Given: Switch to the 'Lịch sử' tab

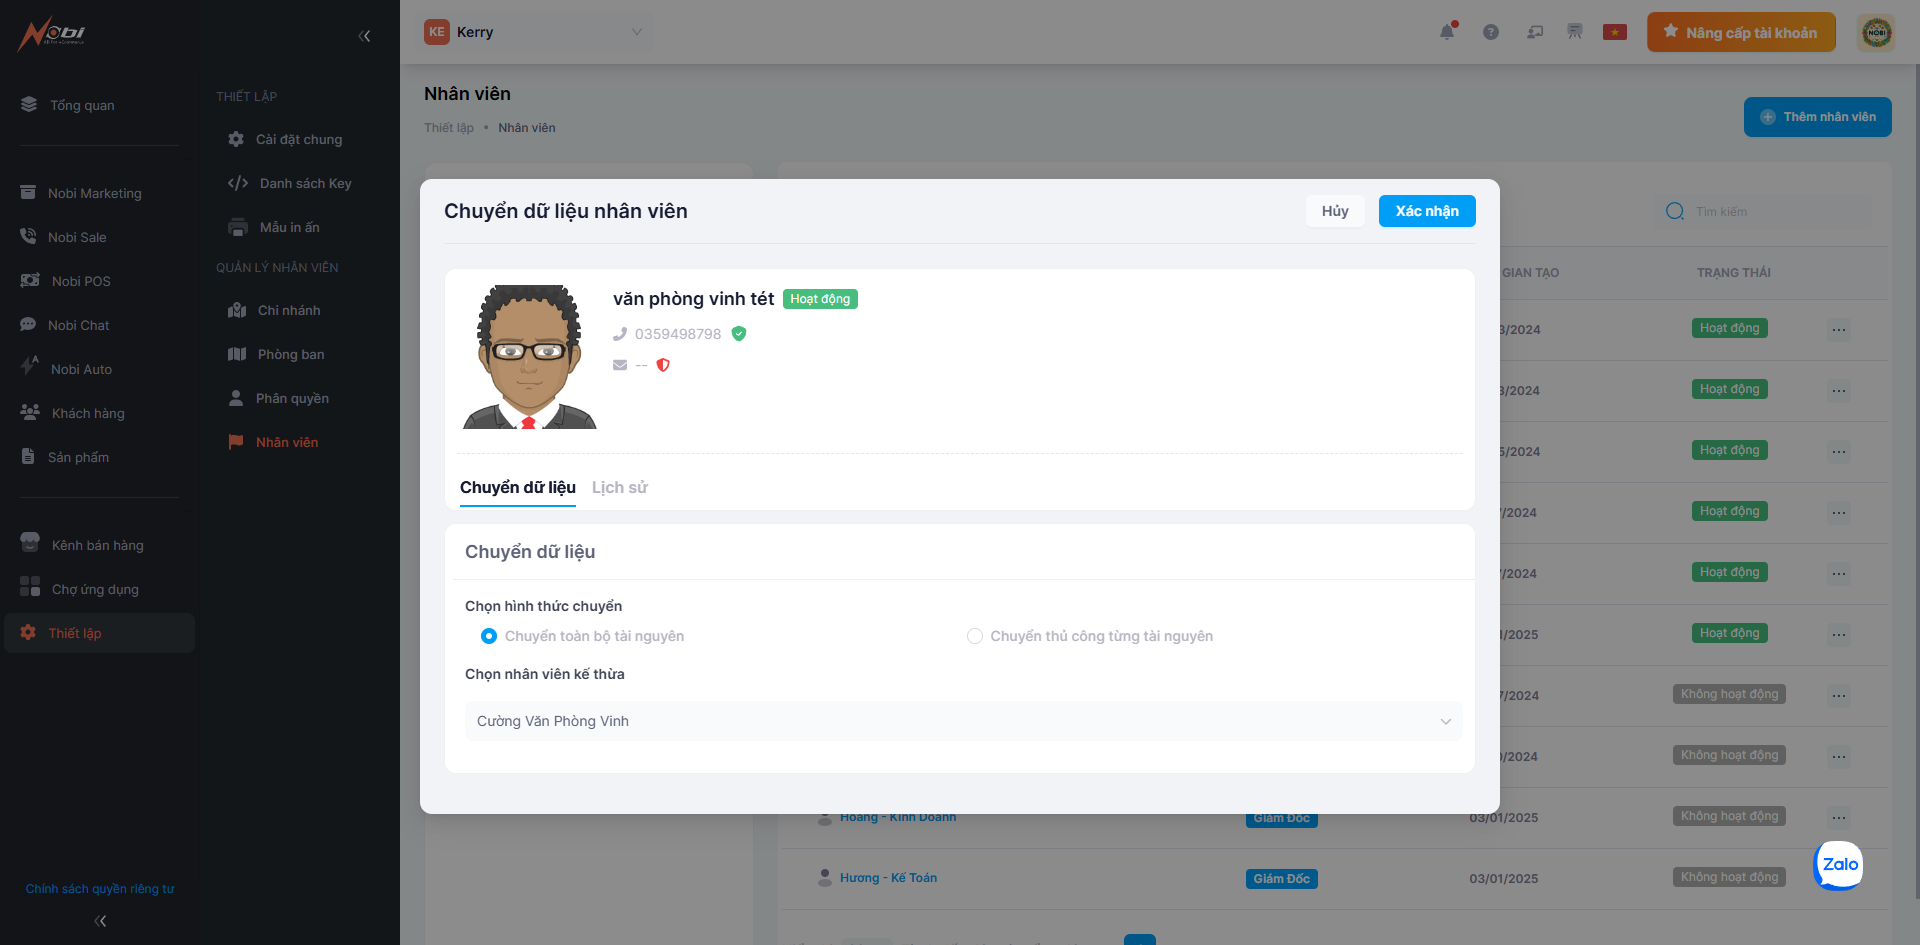Looking at the screenshot, I should (x=619, y=488).
